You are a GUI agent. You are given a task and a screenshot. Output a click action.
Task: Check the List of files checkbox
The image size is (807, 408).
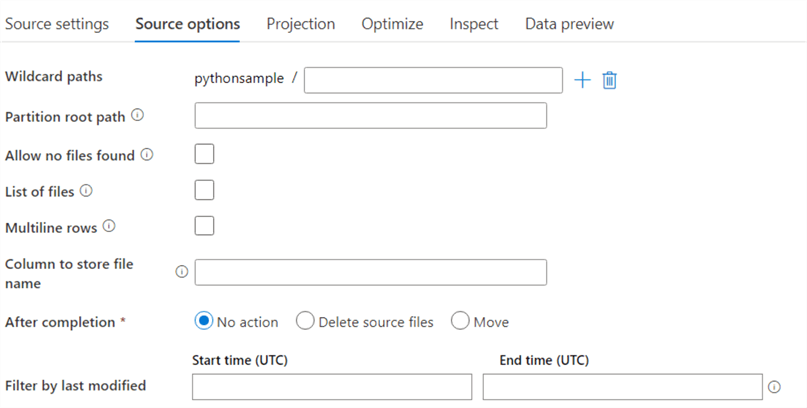[204, 190]
